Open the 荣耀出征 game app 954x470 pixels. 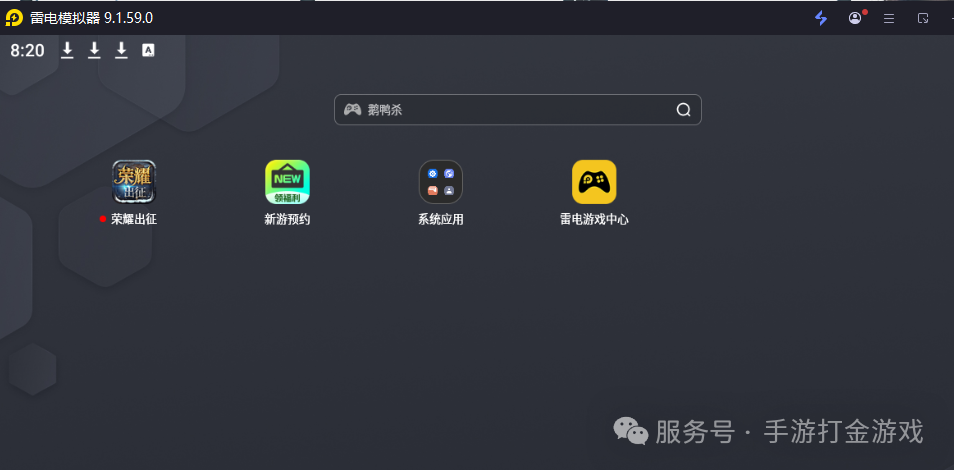tap(134, 181)
